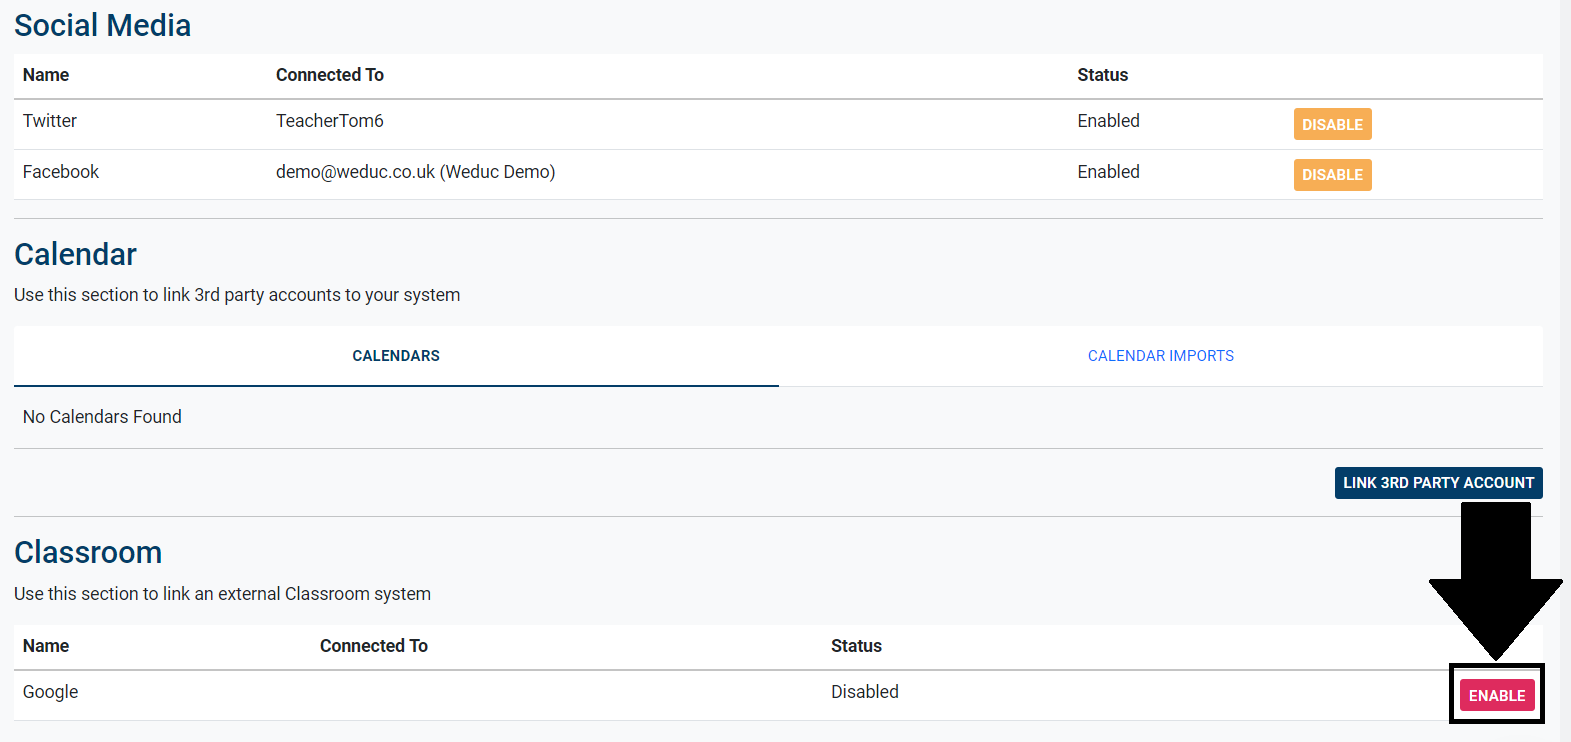Click the TeacherTom6 connected account
This screenshot has width=1571, height=742.
[329, 121]
